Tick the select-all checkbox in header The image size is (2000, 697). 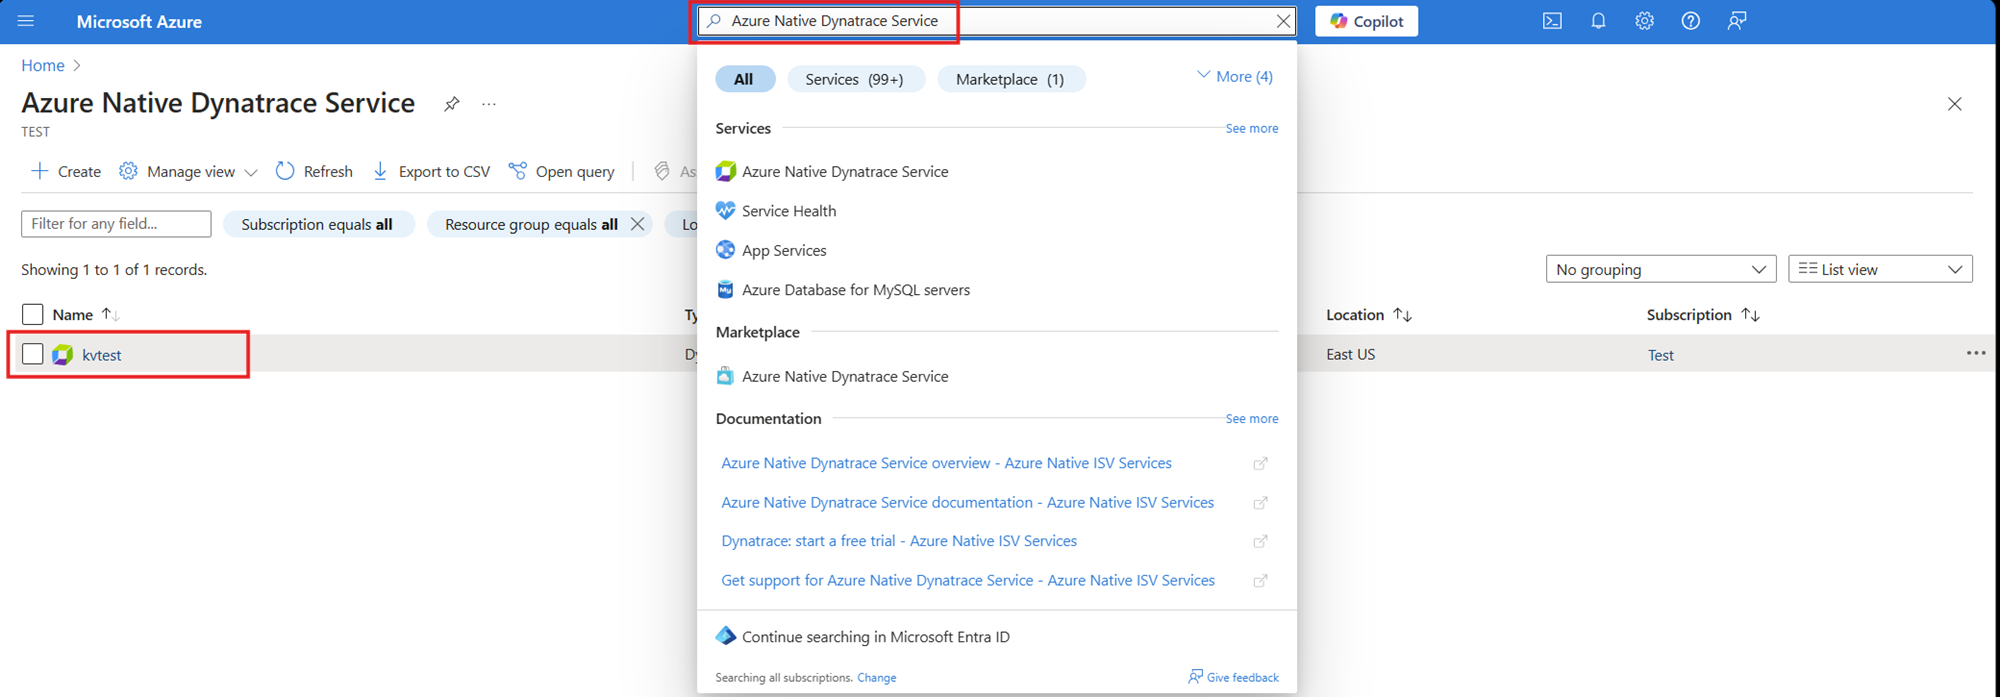point(32,314)
